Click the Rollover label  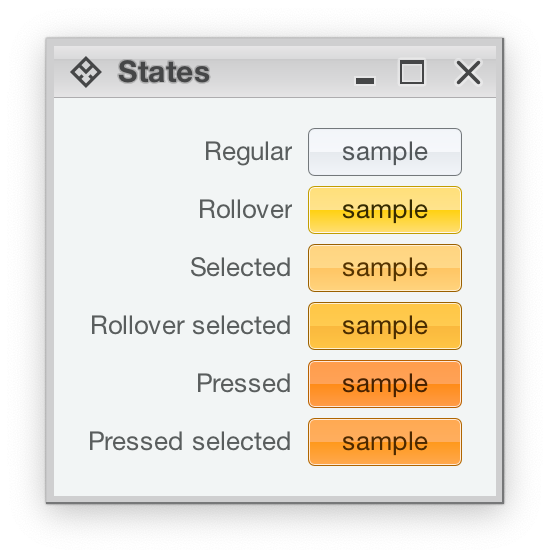(x=245, y=209)
